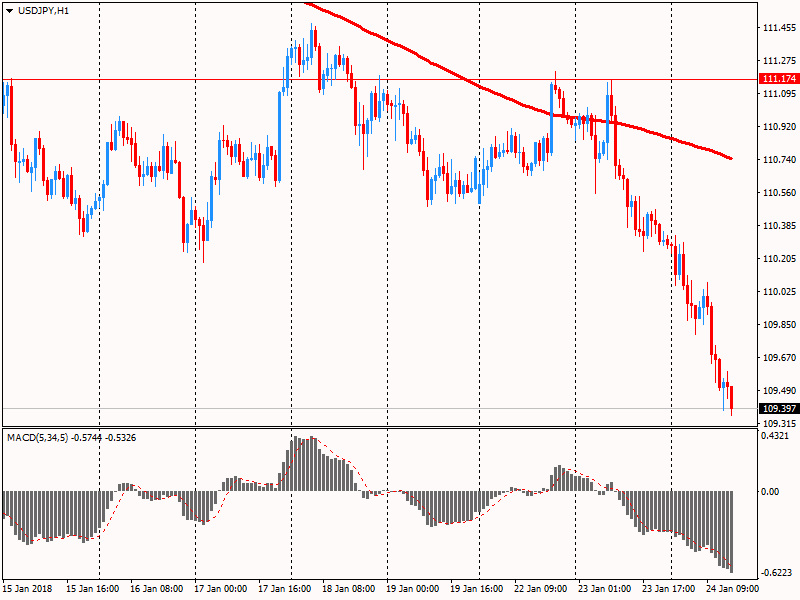
Task: Click the MACD zero level 0.00 label
Action: click(770, 491)
